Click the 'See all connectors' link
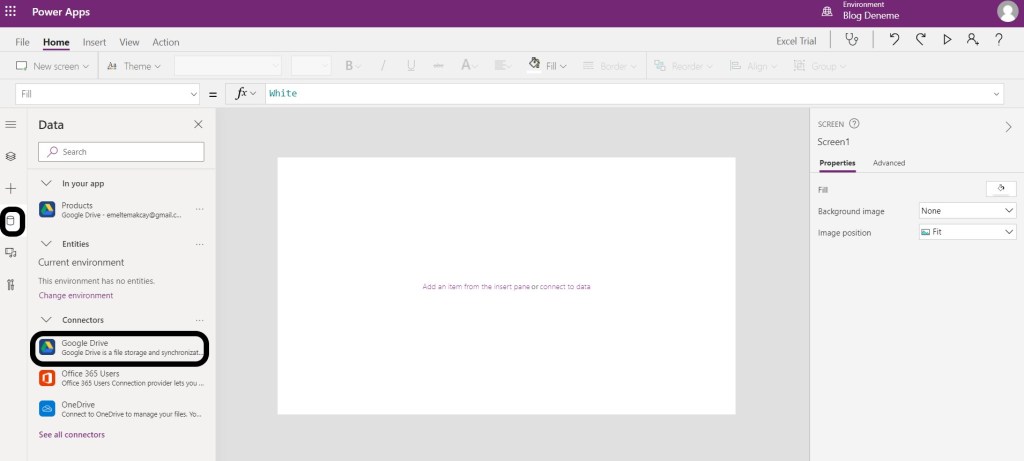 [71, 435]
